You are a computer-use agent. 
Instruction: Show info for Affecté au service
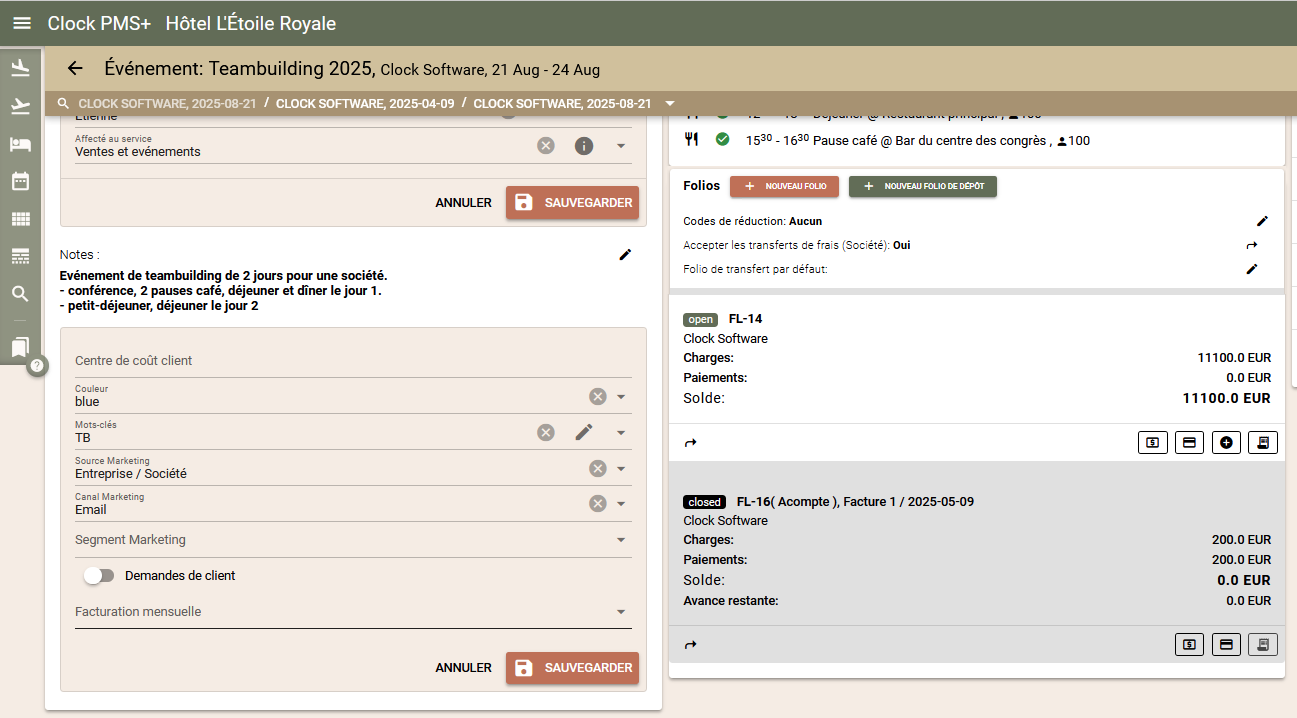pyautogui.click(x=584, y=146)
